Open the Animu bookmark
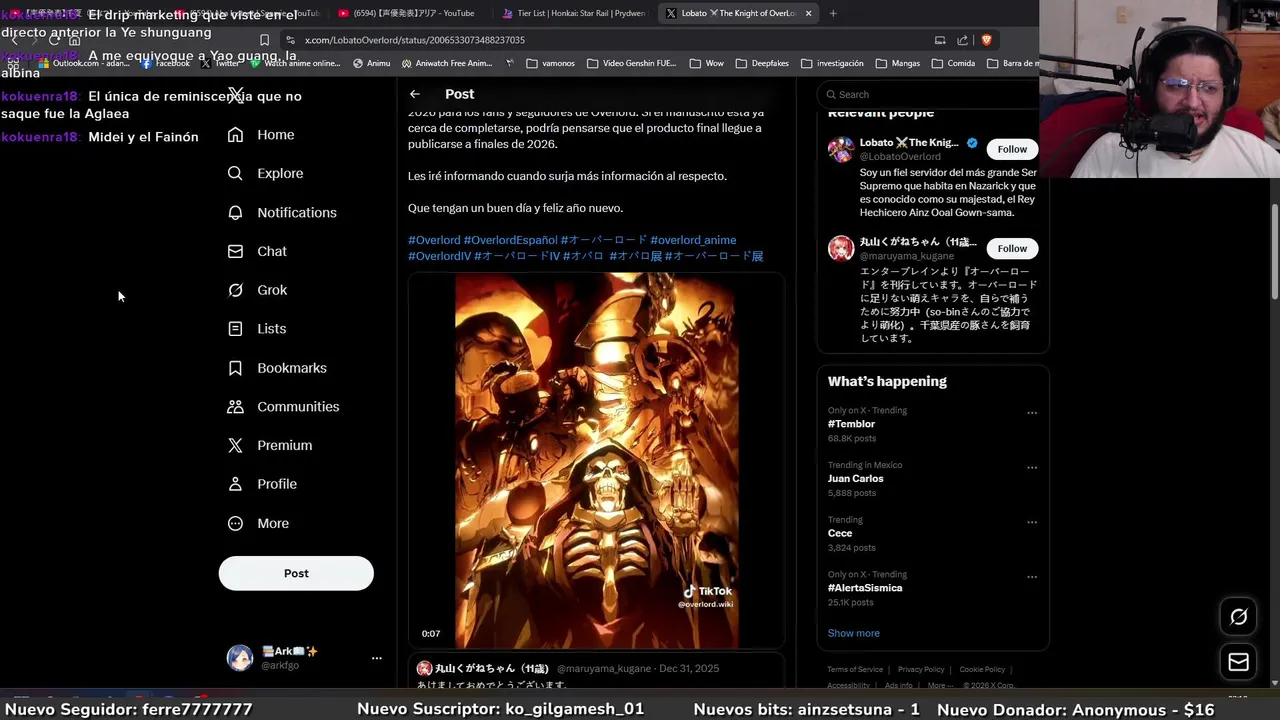 372,63
